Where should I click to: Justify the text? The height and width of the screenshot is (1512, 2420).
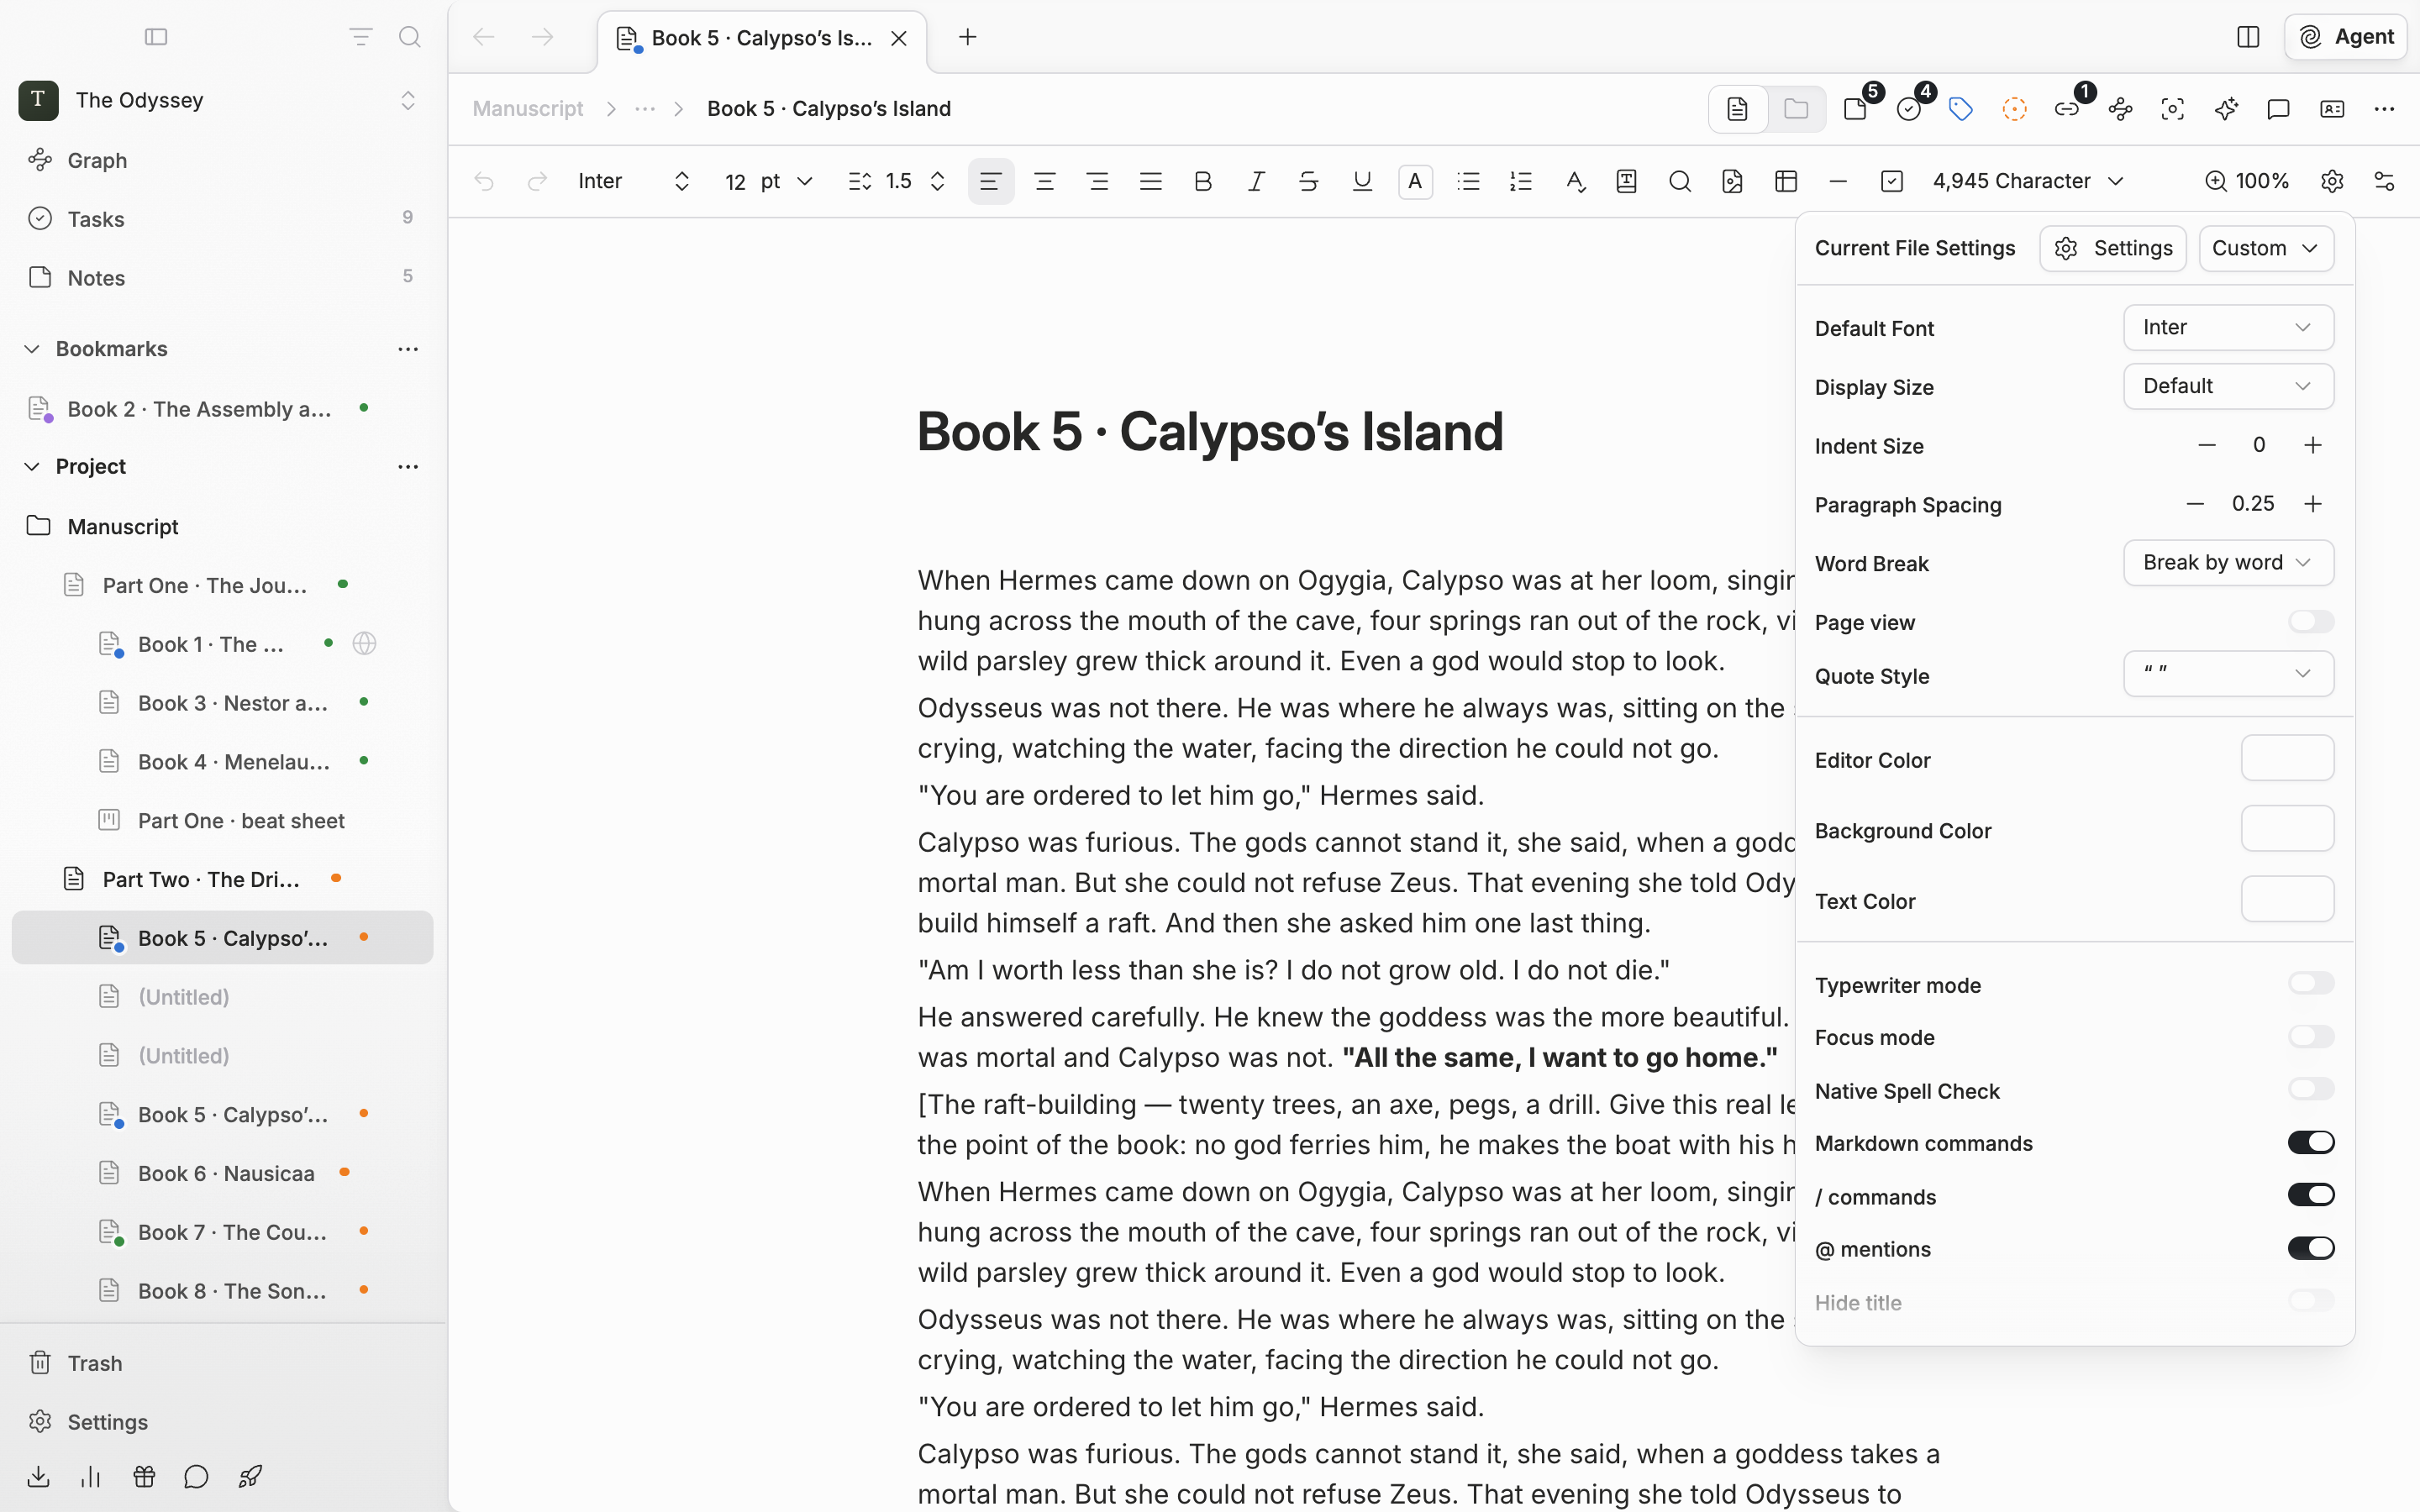1151,181
